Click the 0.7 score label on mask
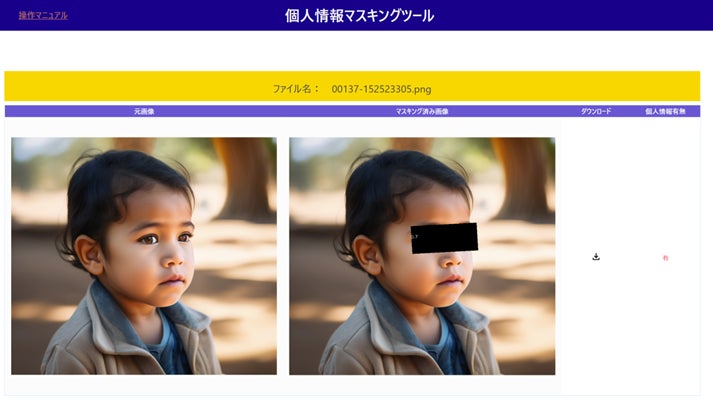Image resolution: width=713 pixels, height=407 pixels. (x=414, y=237)
